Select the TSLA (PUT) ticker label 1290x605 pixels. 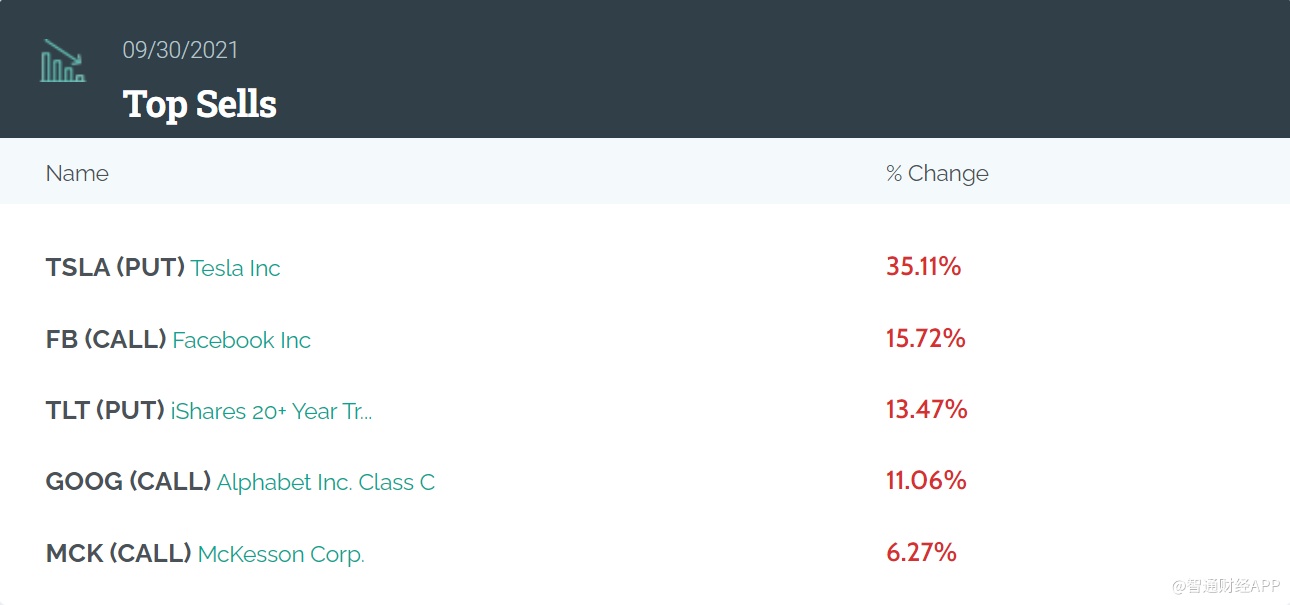tap(115, 268)
